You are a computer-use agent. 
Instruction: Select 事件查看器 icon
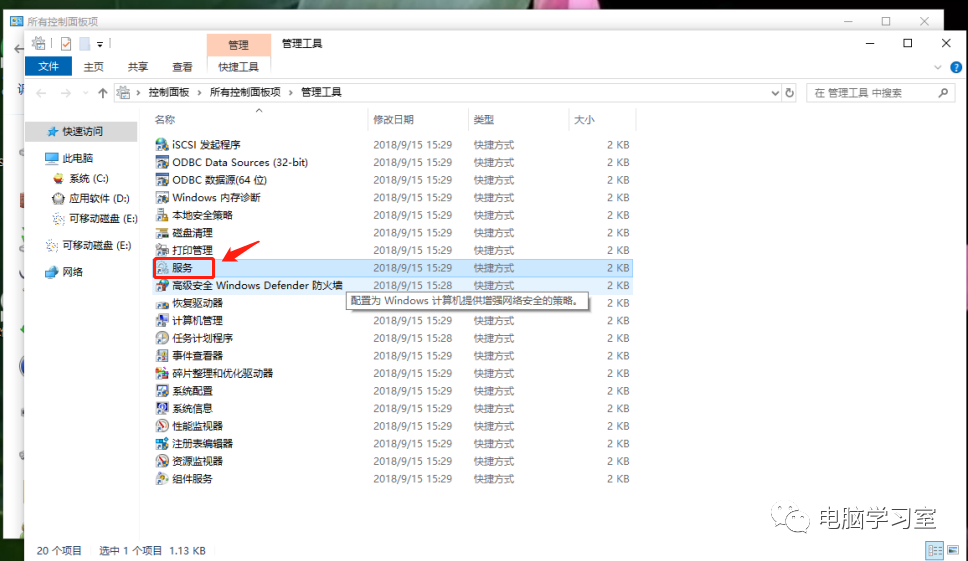(x=162, y=355)
